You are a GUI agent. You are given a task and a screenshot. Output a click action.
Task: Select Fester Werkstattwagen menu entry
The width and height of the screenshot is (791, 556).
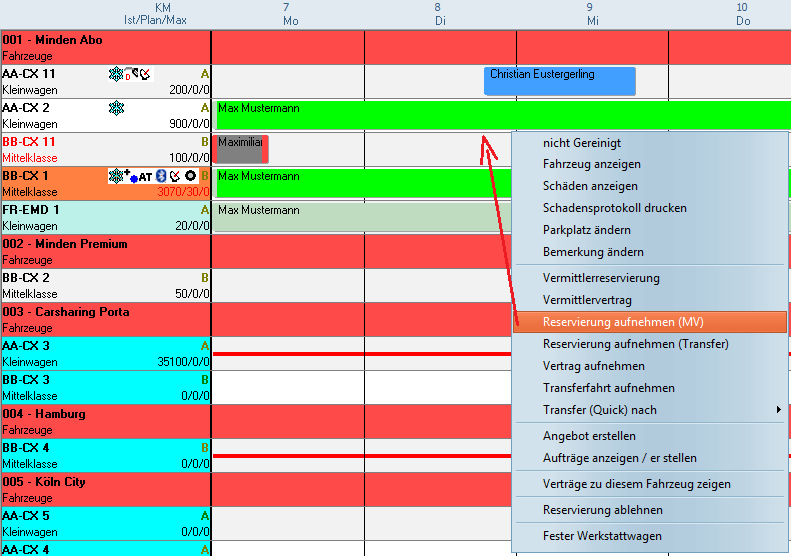[601, 536]
